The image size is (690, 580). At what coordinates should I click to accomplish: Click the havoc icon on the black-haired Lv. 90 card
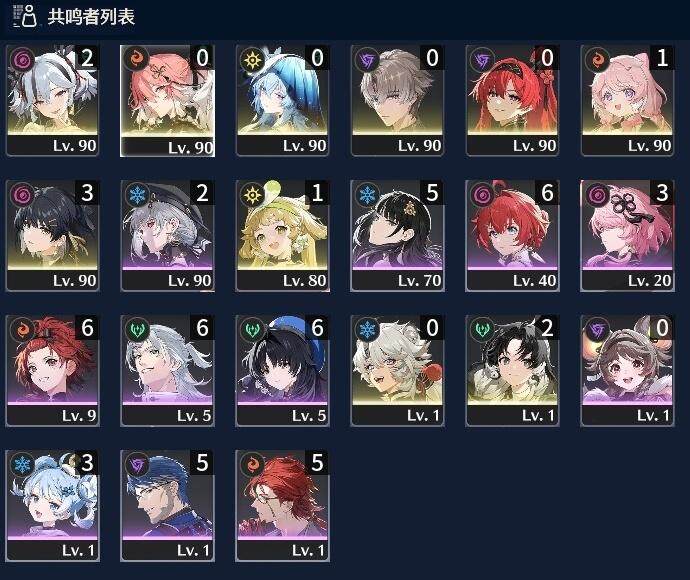click(22, 194)
